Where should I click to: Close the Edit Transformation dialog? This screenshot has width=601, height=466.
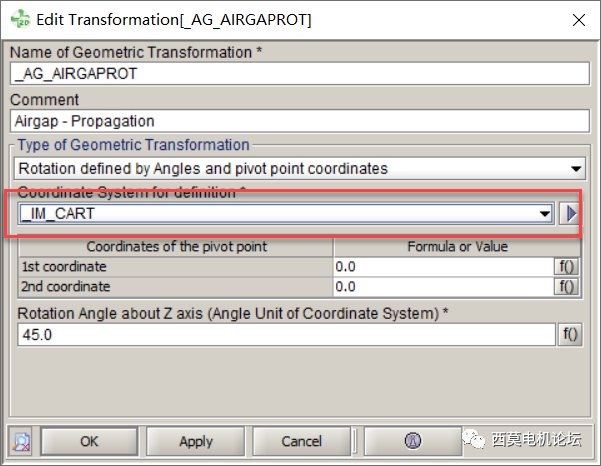577,19
